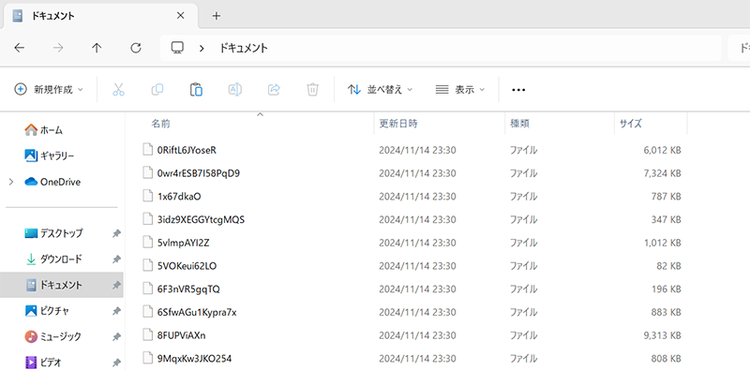
Task: Select file 0wr4rESB7I58PqD9
Action: (198, 173)
